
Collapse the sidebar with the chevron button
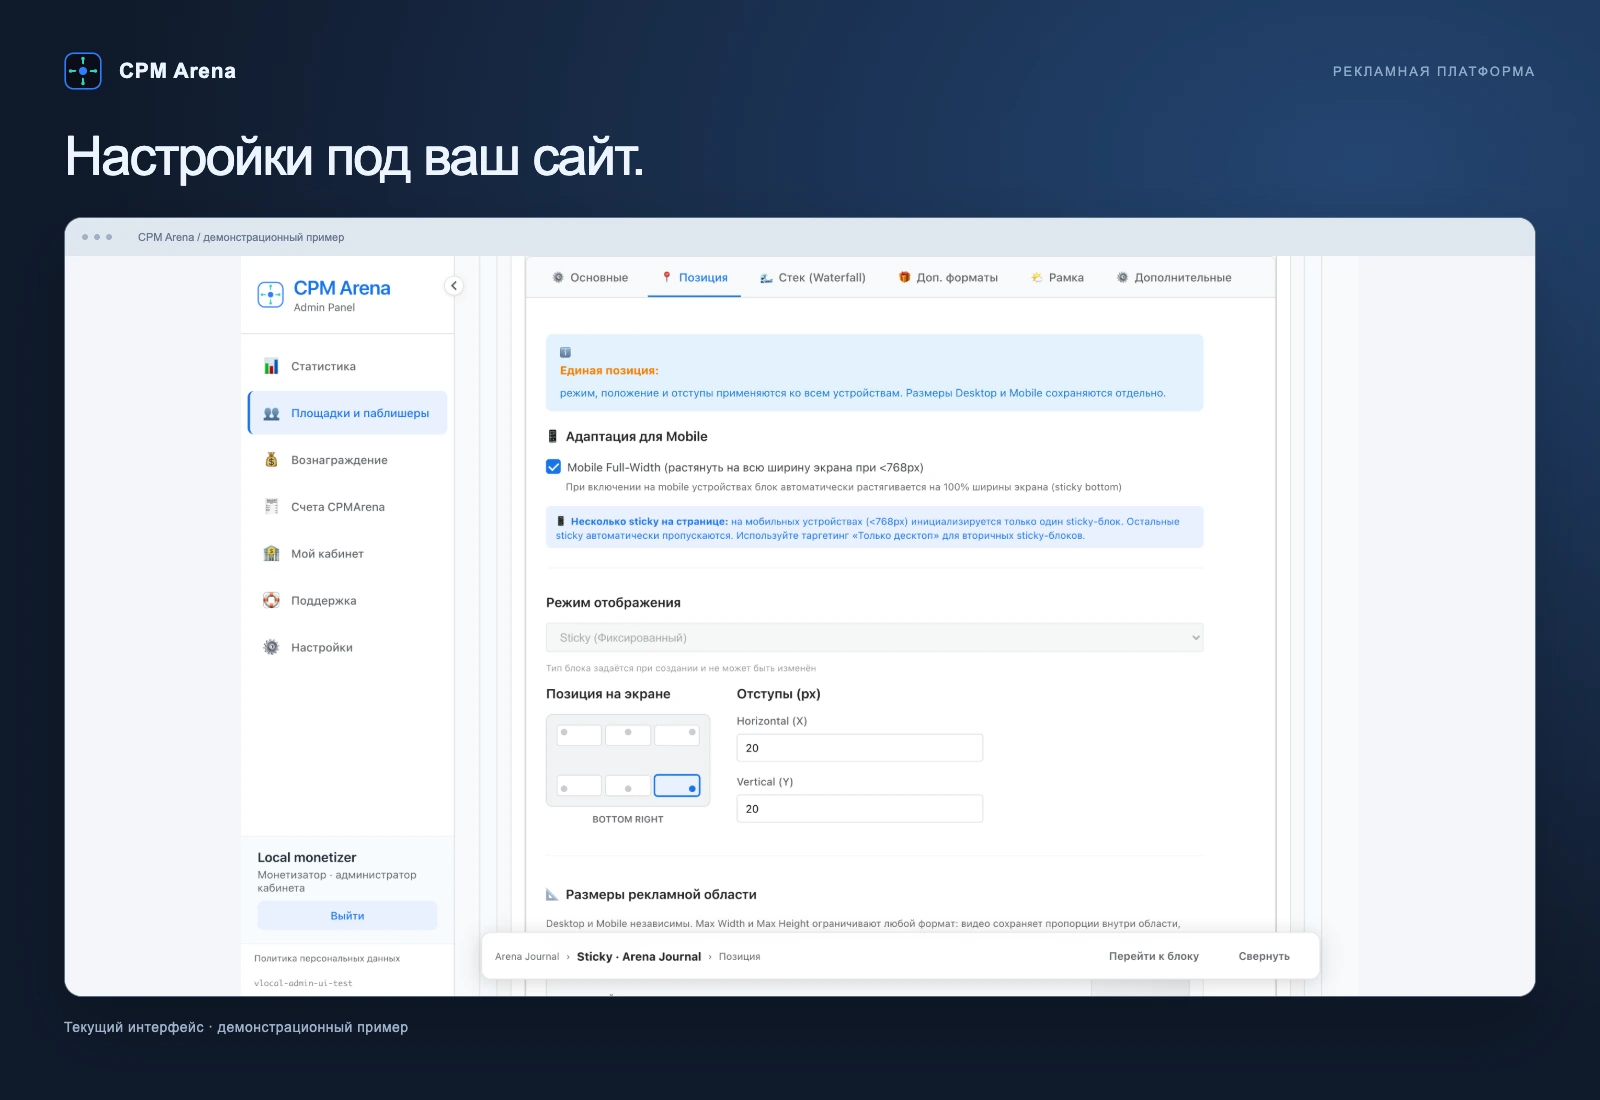(454, 286)
